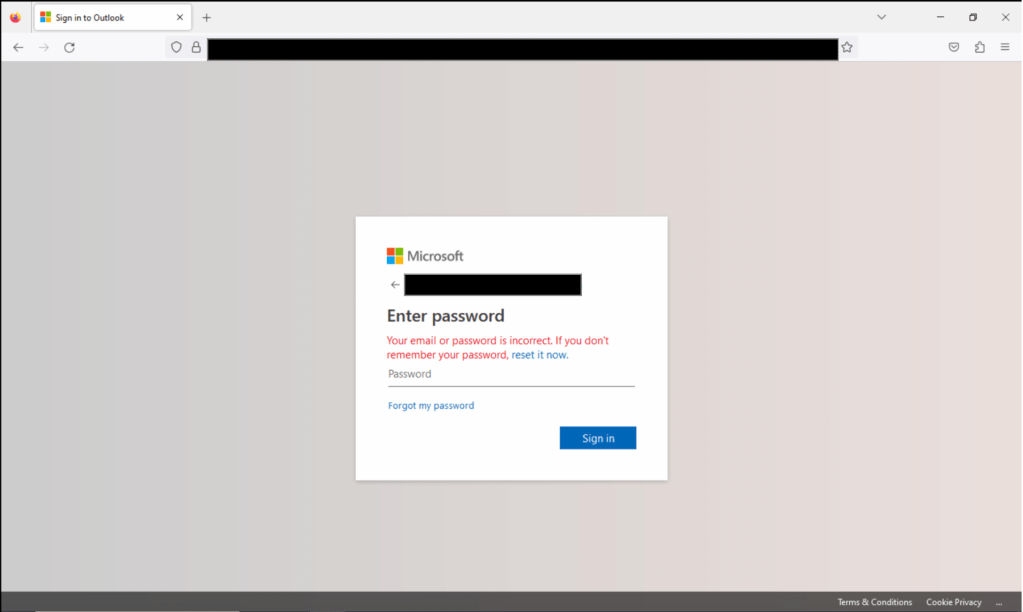Screen dimensions: 1023x612
Task: Click the Password input field
Action: point(511,375)
